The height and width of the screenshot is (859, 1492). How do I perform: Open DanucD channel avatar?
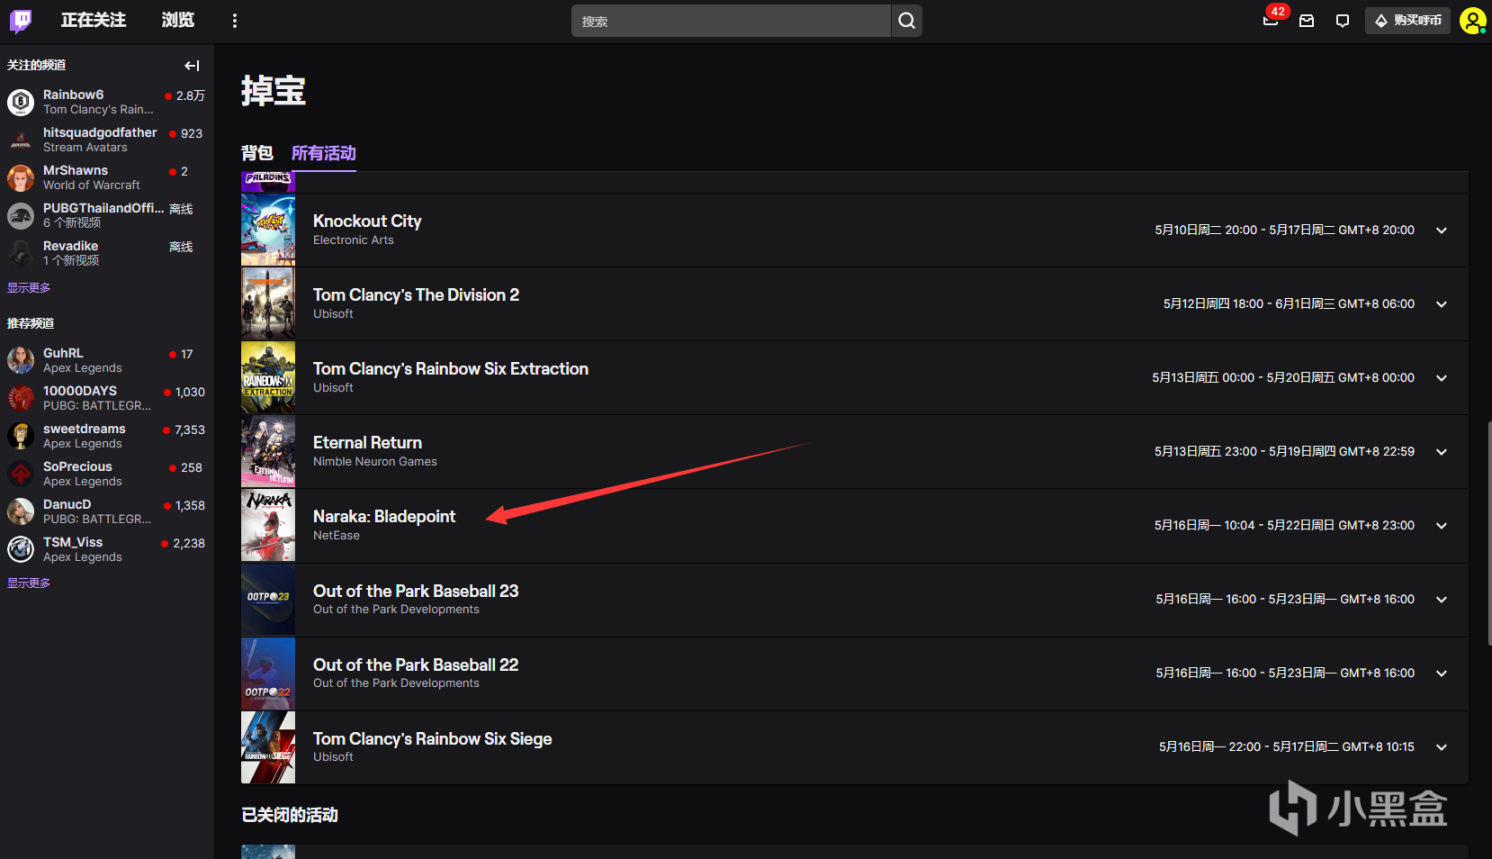21,512
